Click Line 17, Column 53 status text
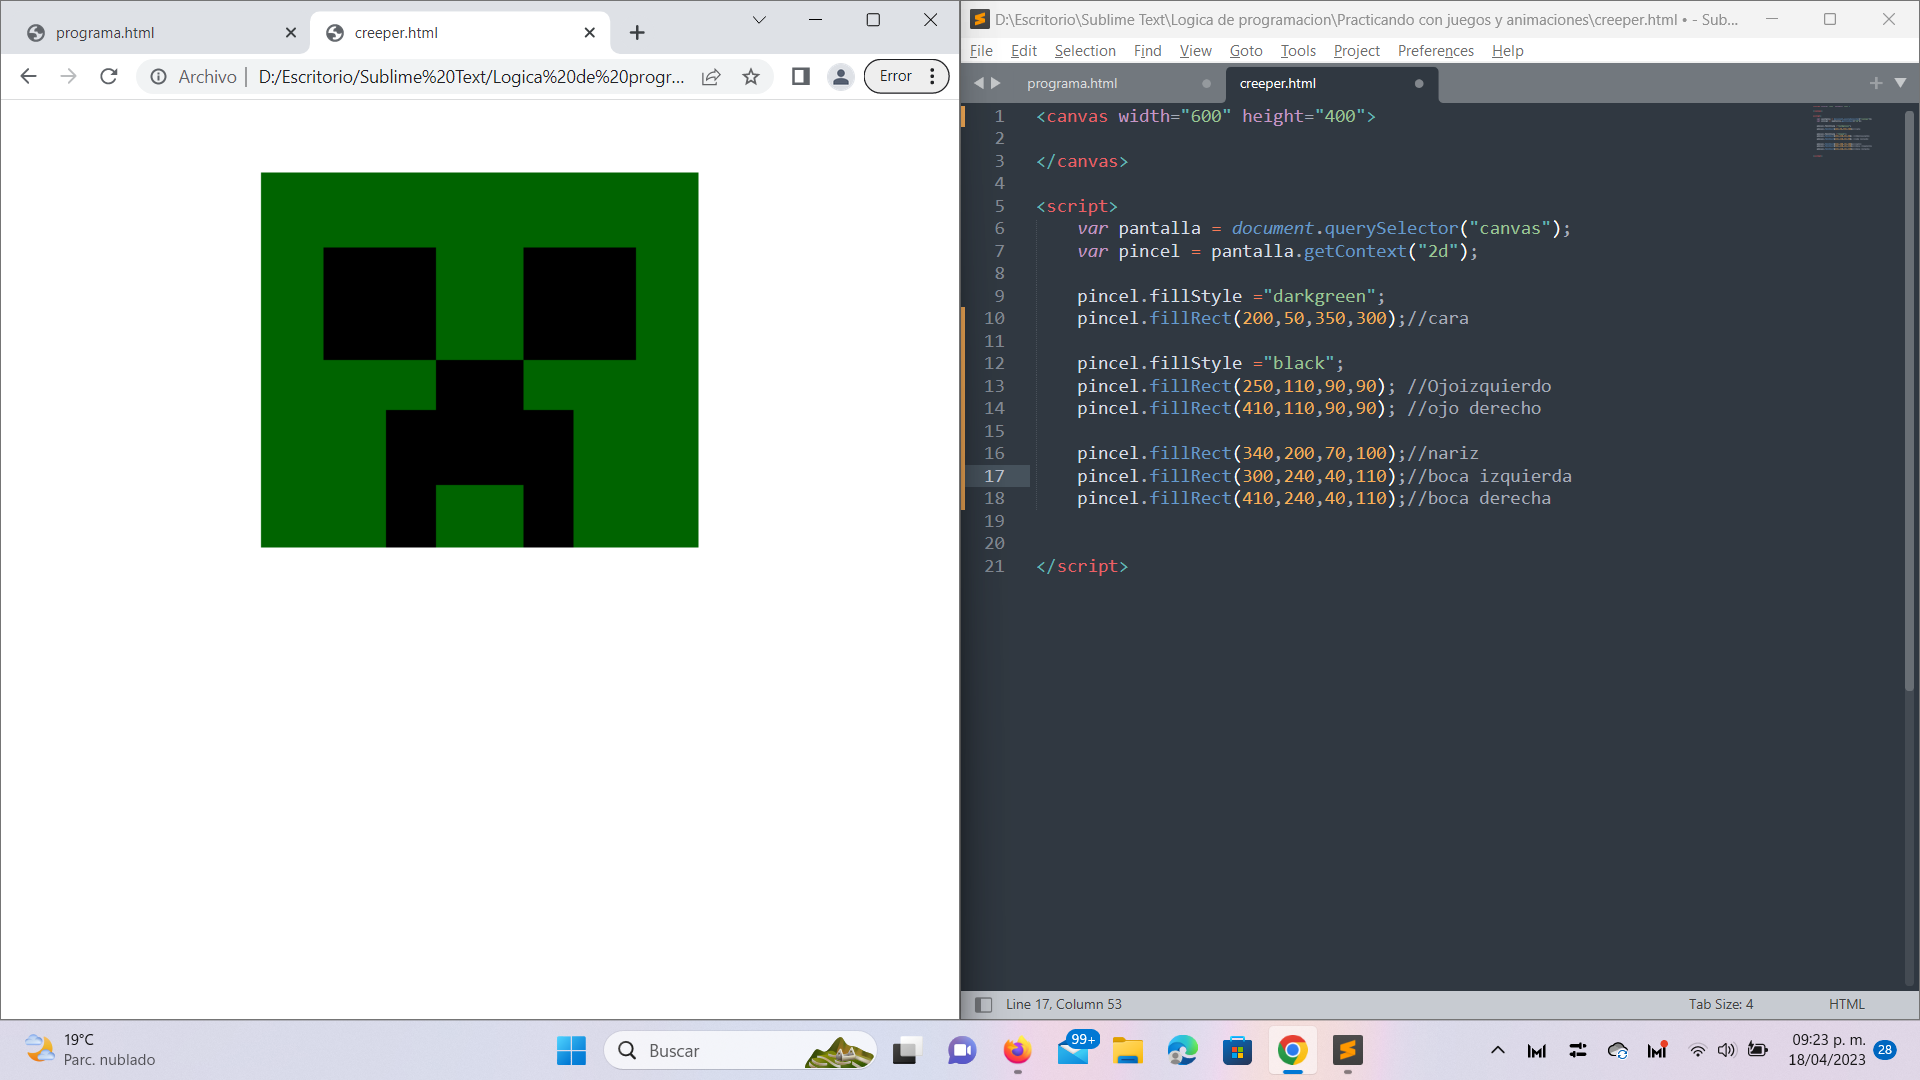Image resolution: width=1920 pixels, height=1080 pixels. (1063, 1004)
